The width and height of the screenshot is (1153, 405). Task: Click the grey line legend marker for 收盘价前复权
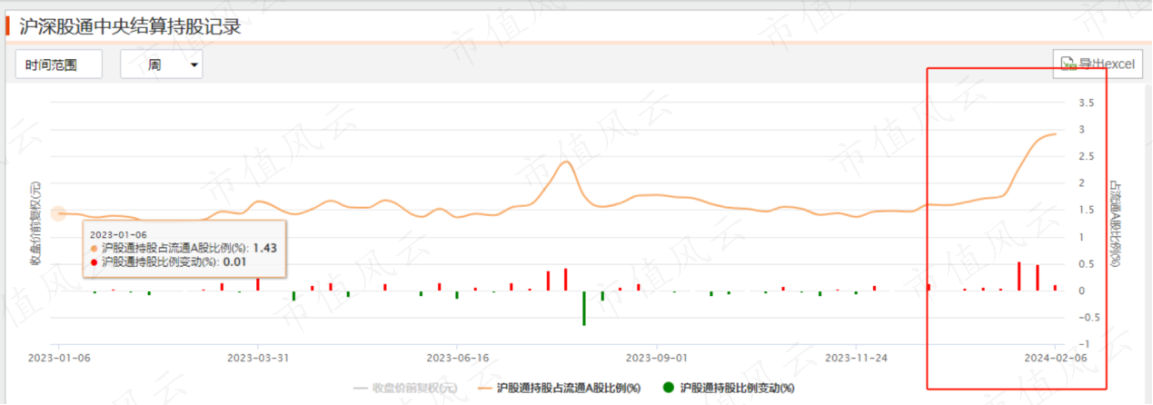coord(360,387)
